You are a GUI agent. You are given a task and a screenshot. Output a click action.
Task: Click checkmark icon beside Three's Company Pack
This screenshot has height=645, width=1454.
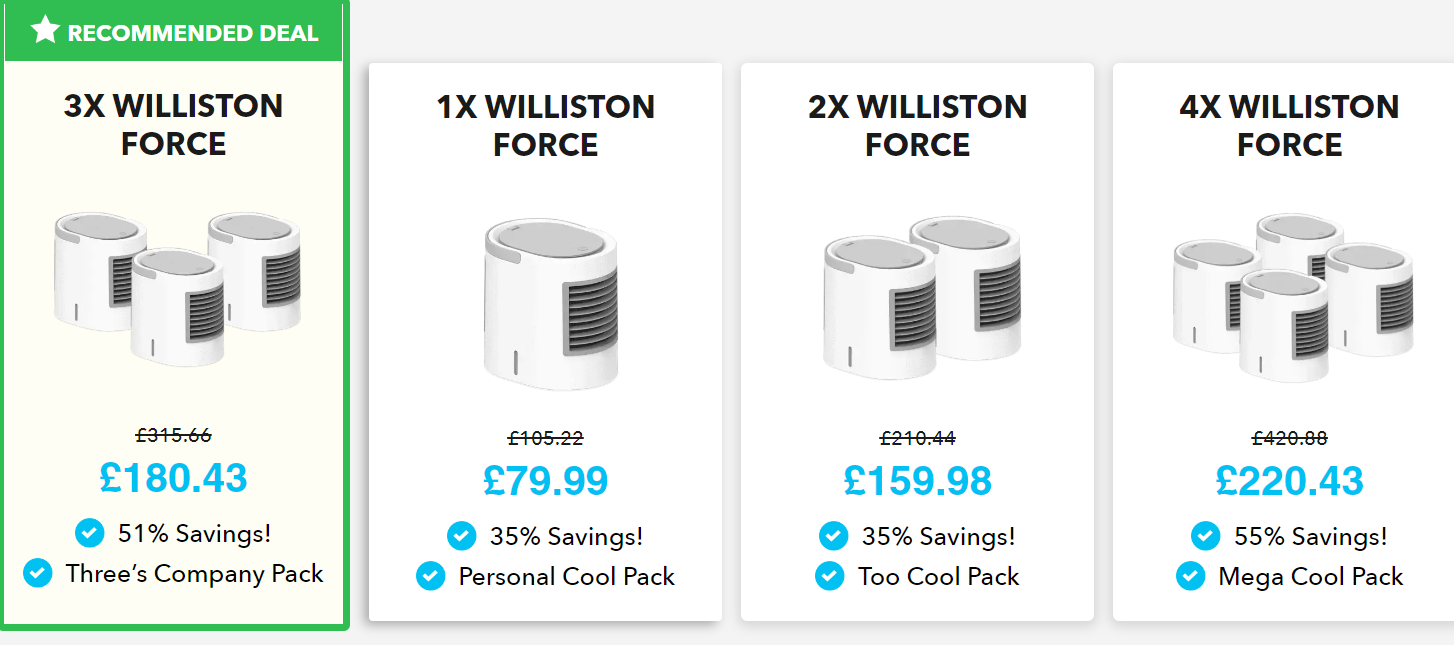coord(37,573)
